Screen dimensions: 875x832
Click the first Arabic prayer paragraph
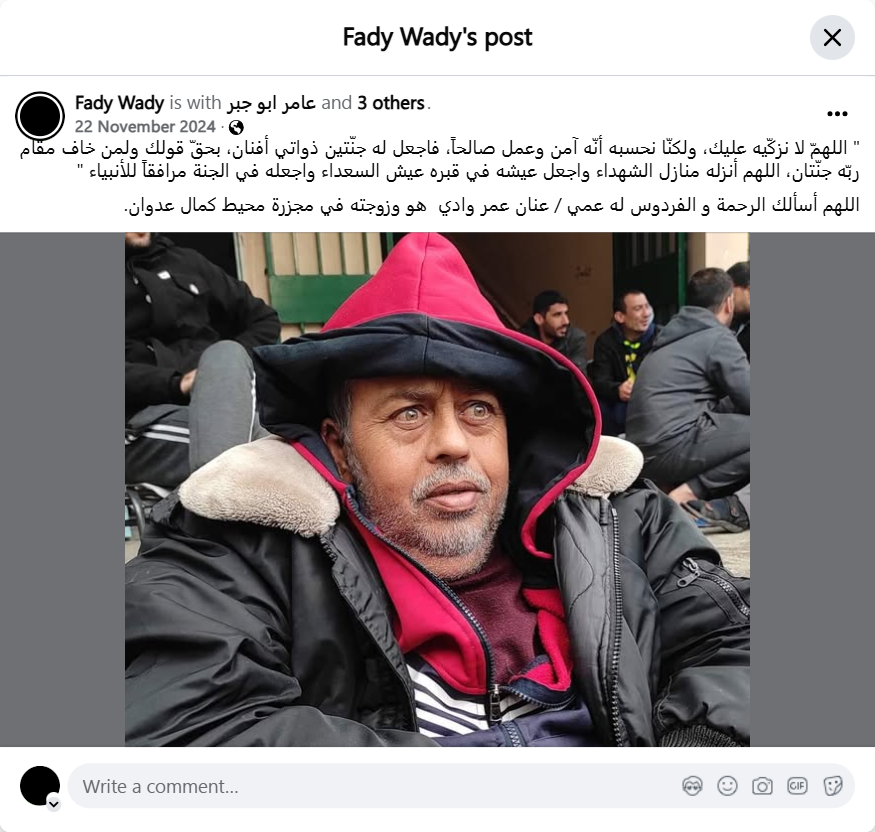tap(439, 160)
